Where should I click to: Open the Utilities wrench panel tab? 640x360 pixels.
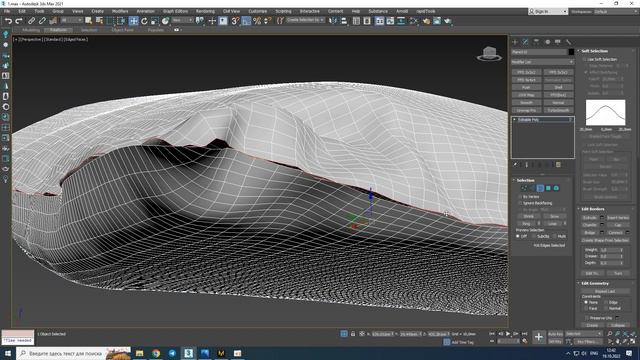568,42
